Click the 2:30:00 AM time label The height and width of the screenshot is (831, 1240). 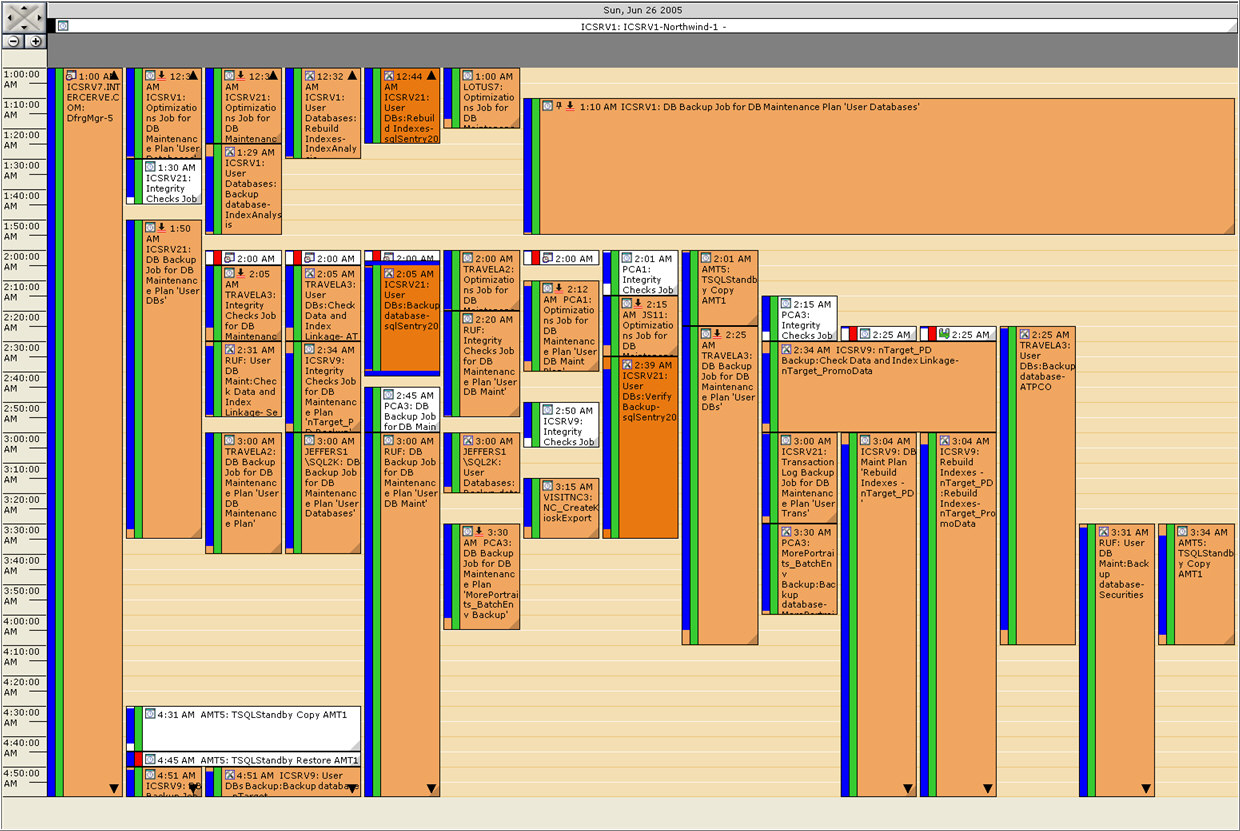pyautogui.click(x=22, y=352)
